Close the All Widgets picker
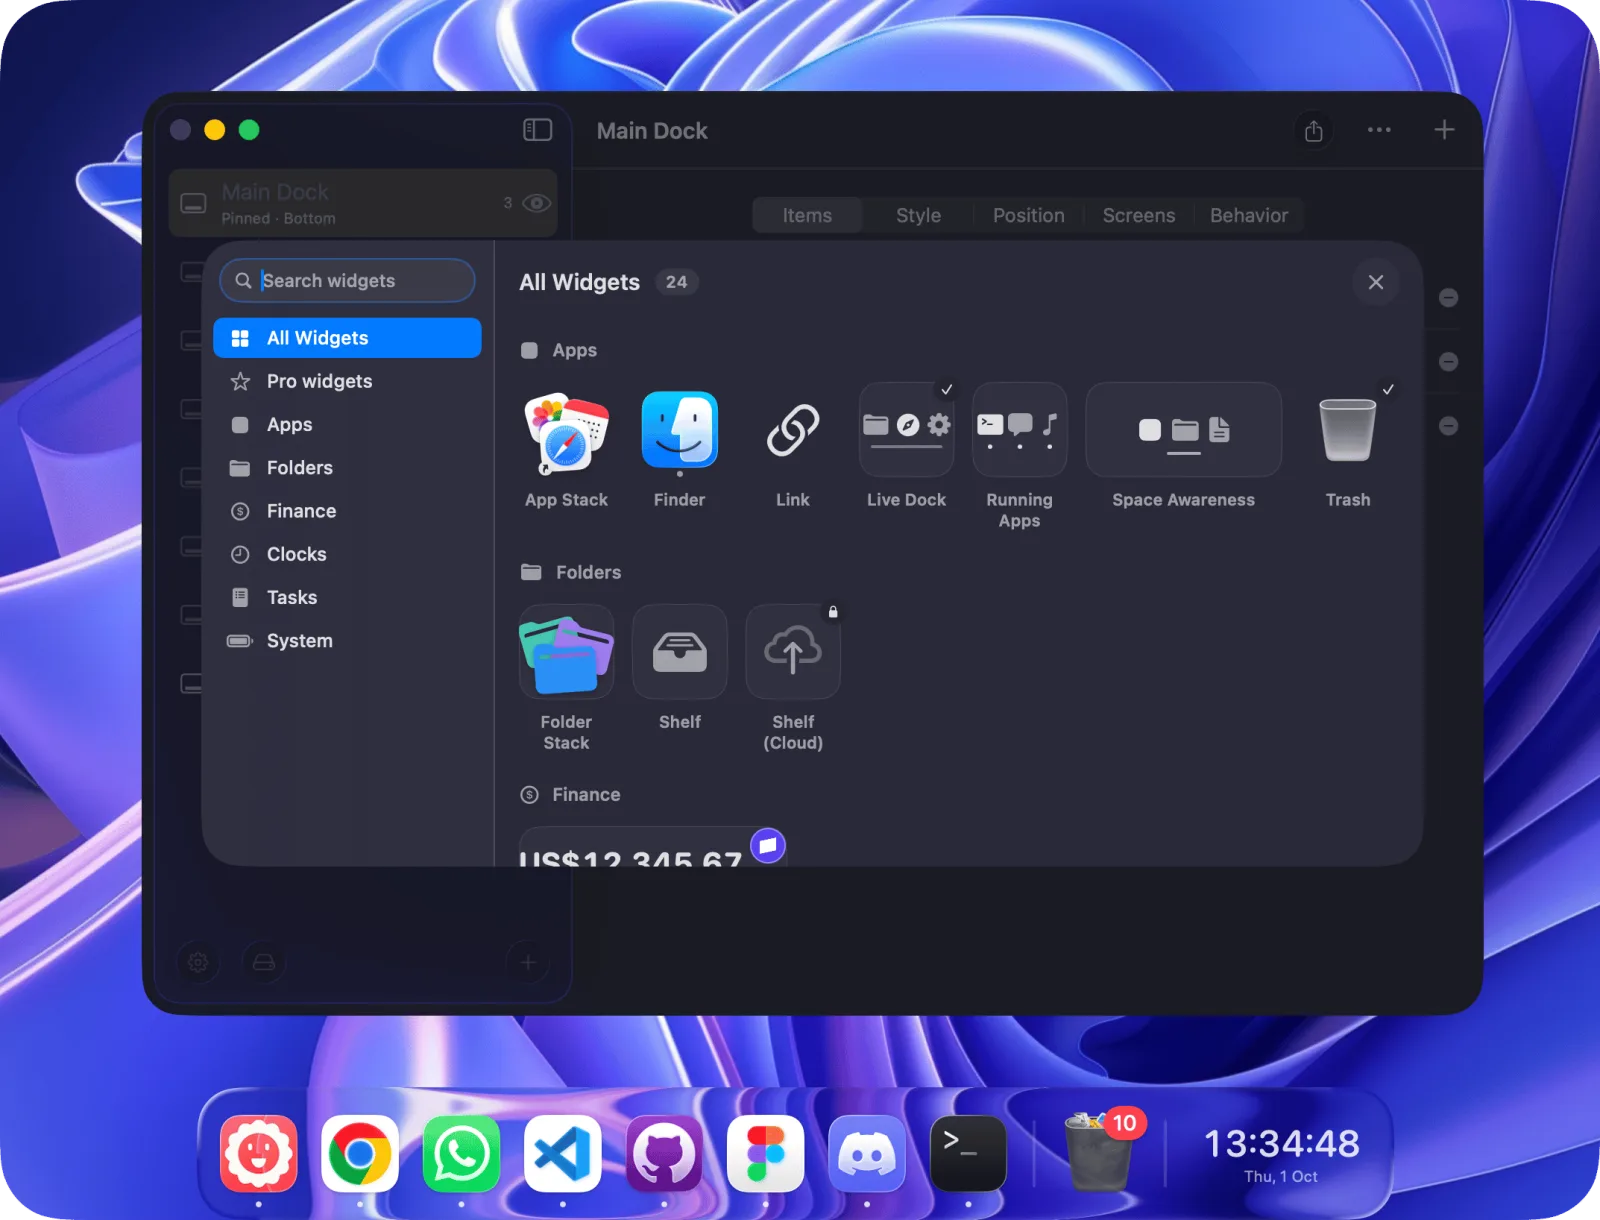 tap(1376, 282)
